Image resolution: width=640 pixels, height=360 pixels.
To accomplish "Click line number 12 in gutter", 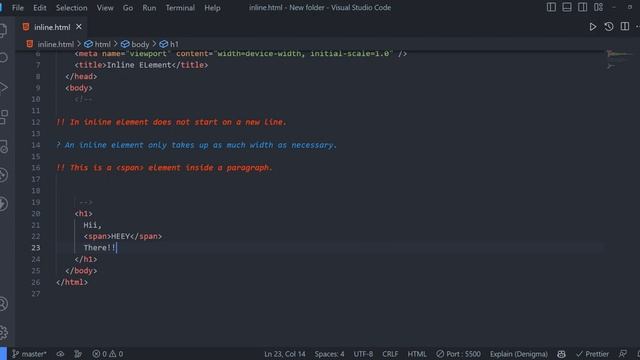I will 36,122.
